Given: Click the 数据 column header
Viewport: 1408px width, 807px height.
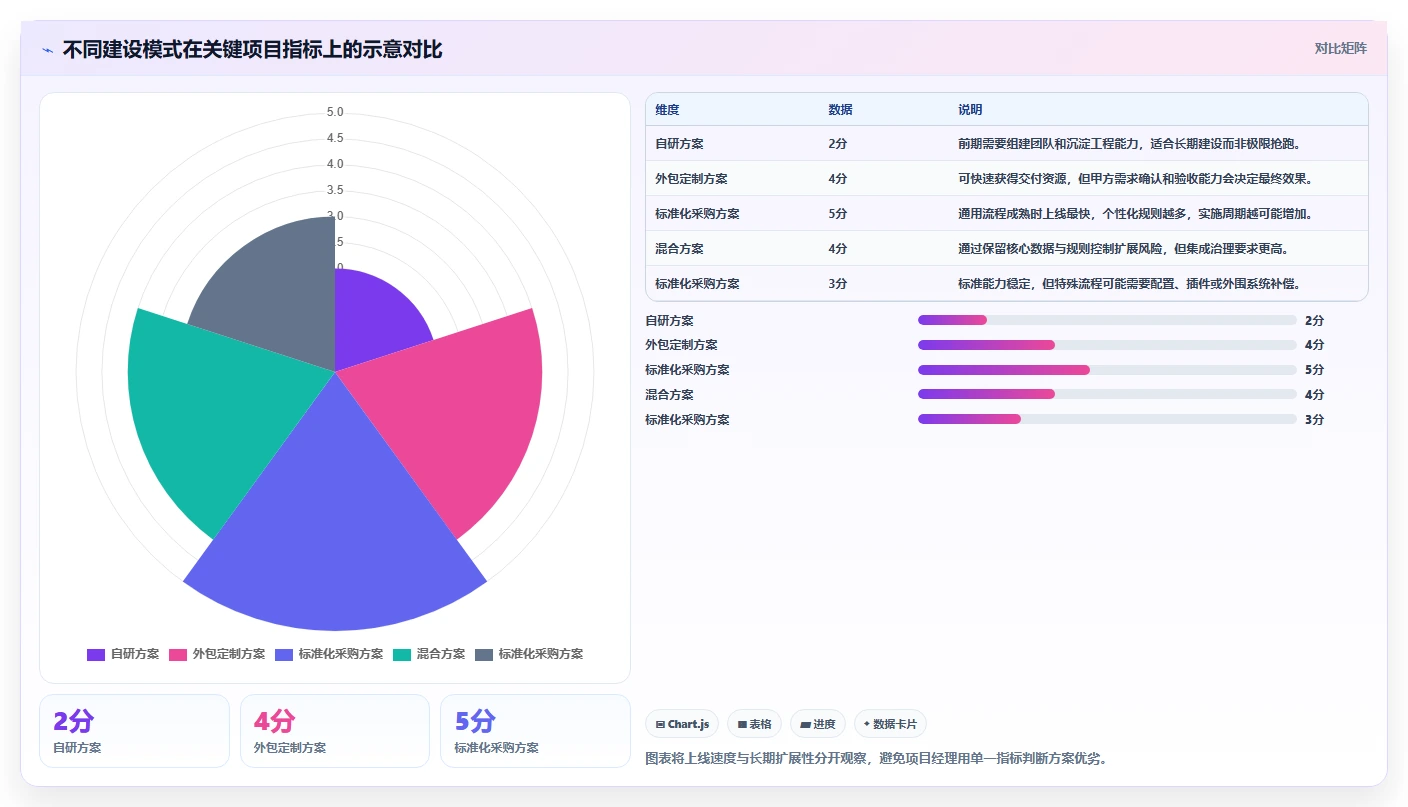Looking at the screenshot, I should pos(840,110).
